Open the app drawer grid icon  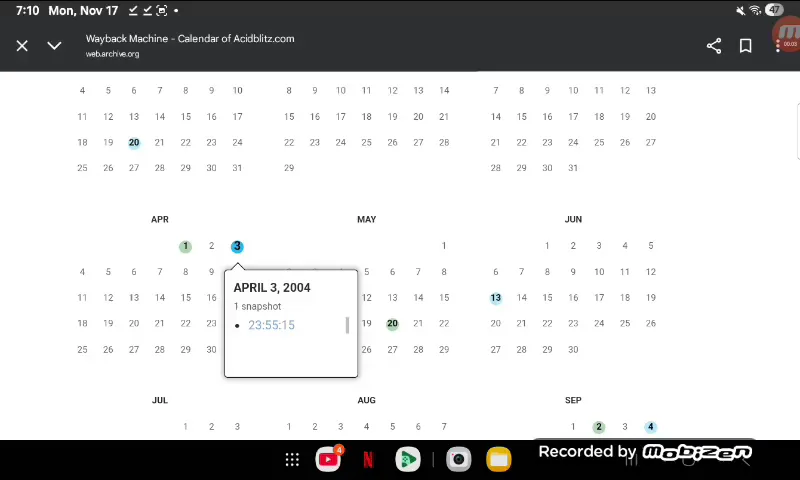coord(292,460)
